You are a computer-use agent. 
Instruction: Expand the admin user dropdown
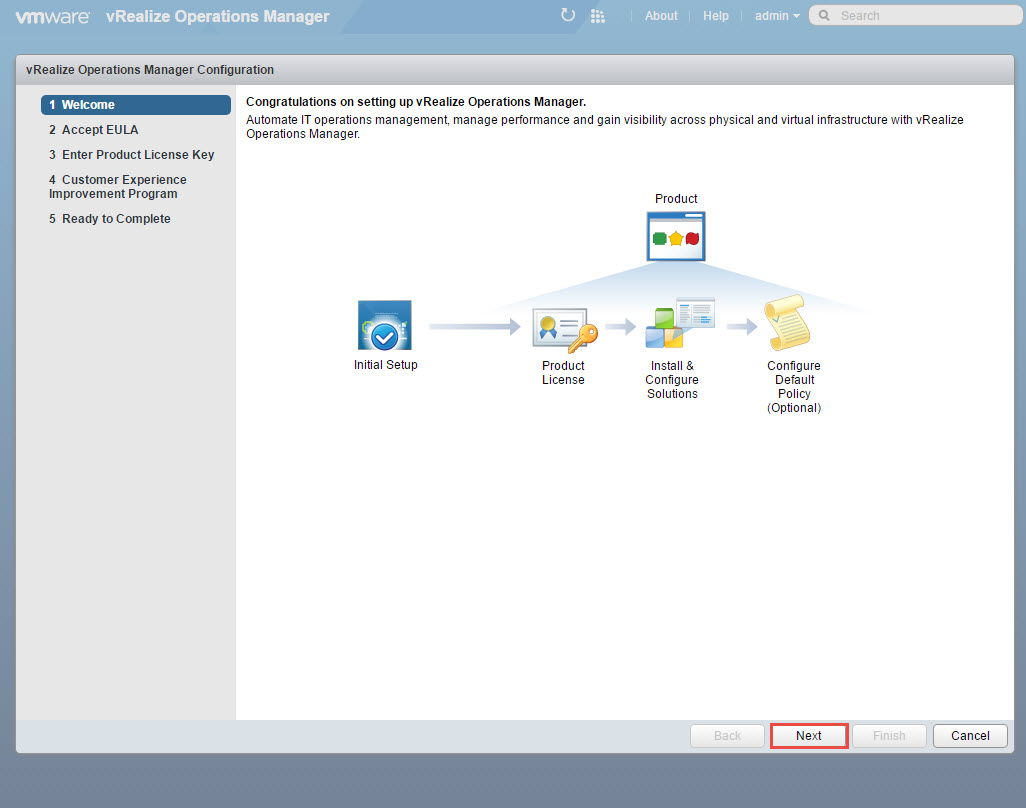[777, 16]
